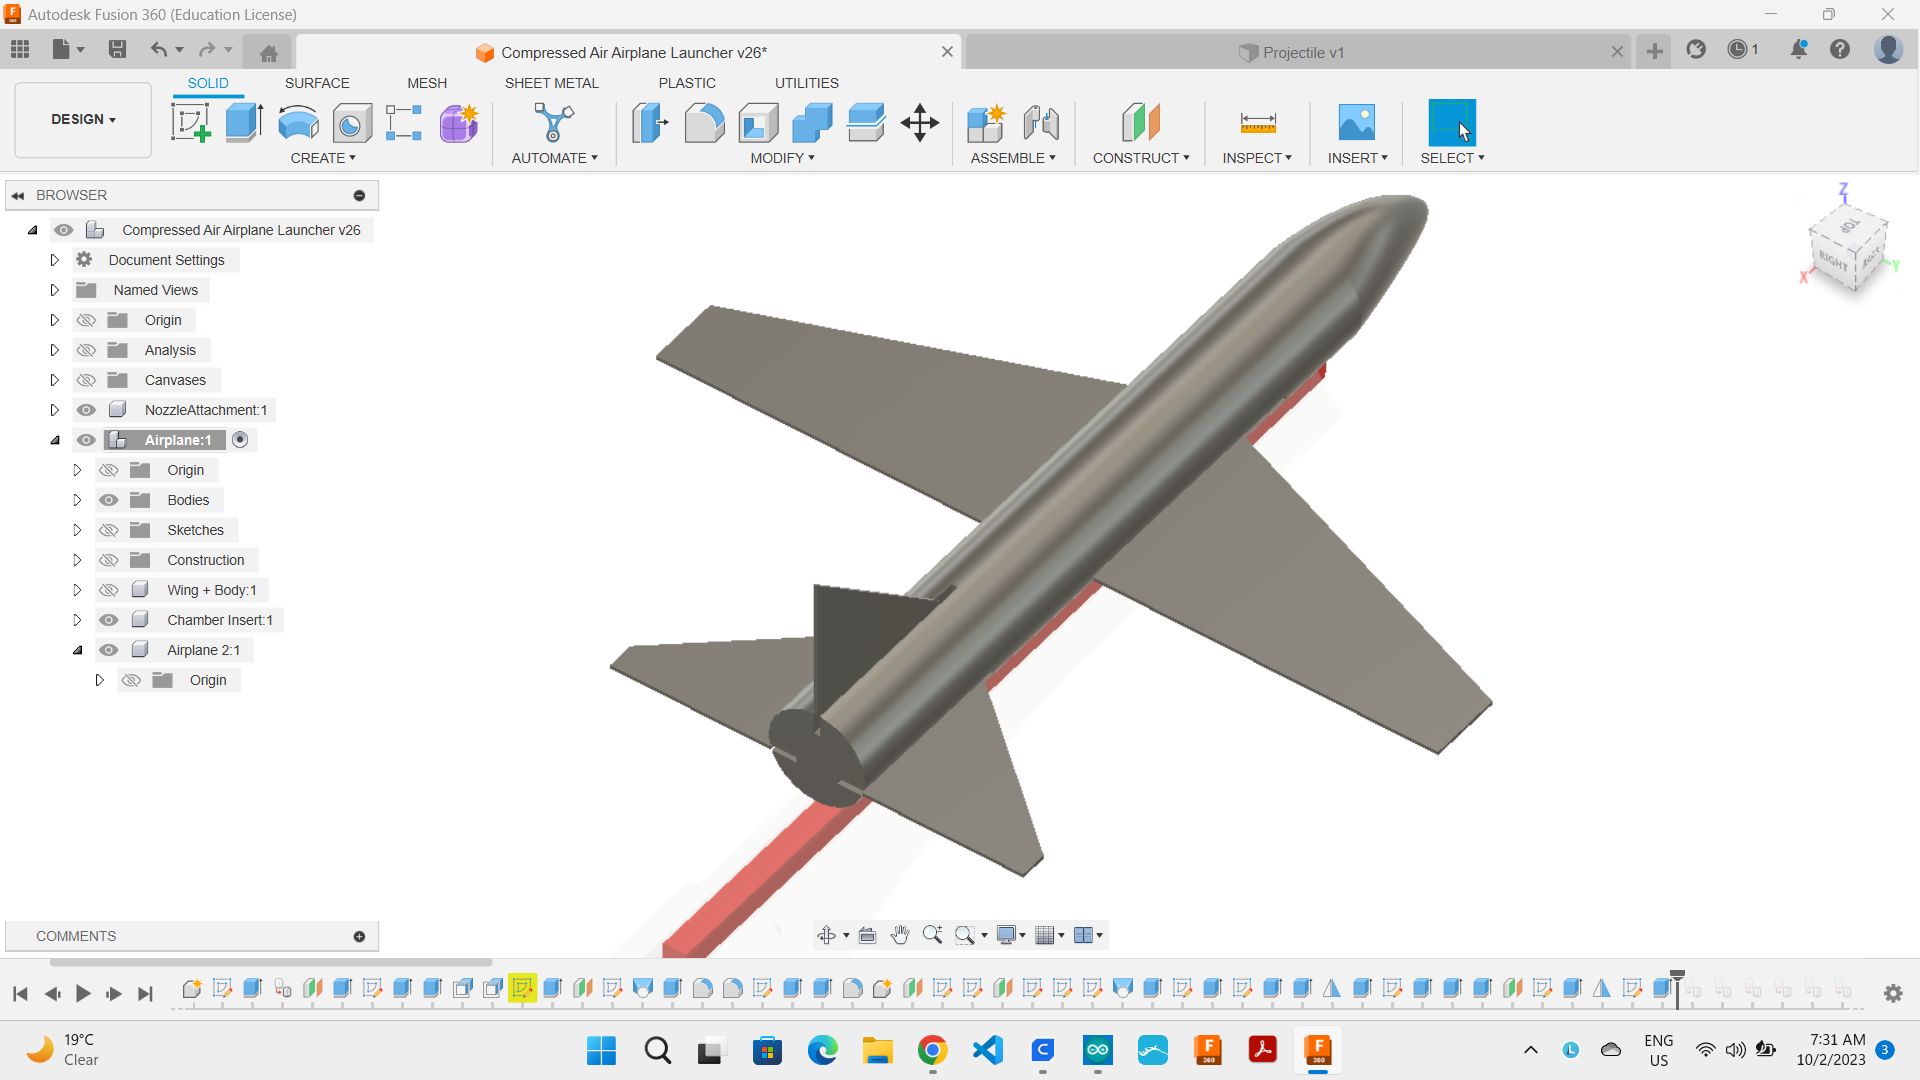The image size is (1920, 1080).
Task: Open the DESIGN workspace selector
Action: [82, 119]
